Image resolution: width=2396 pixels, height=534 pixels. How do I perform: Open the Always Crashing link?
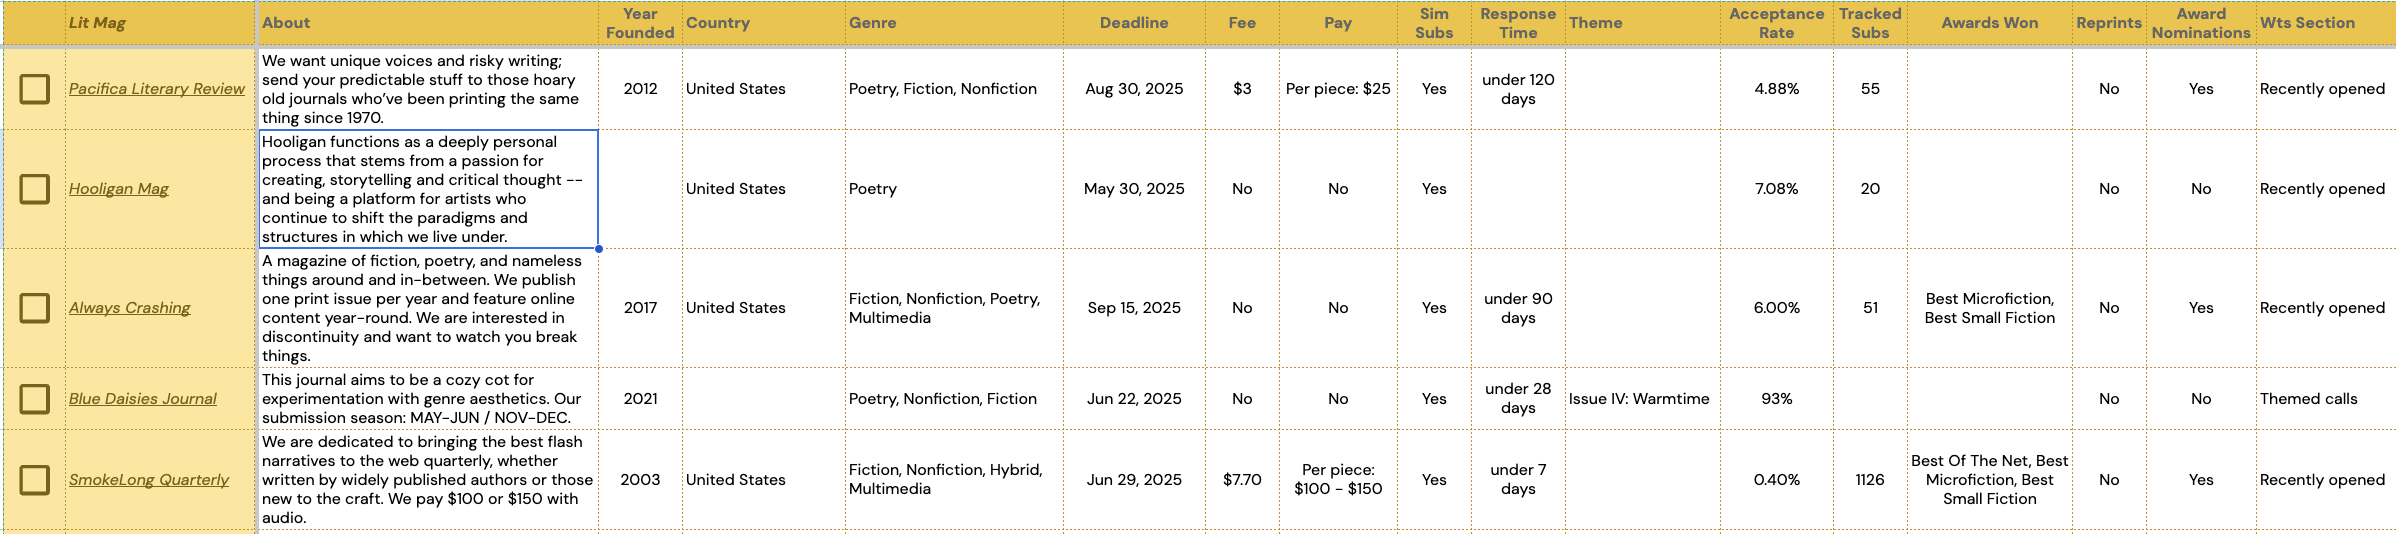tap(130, 308)
